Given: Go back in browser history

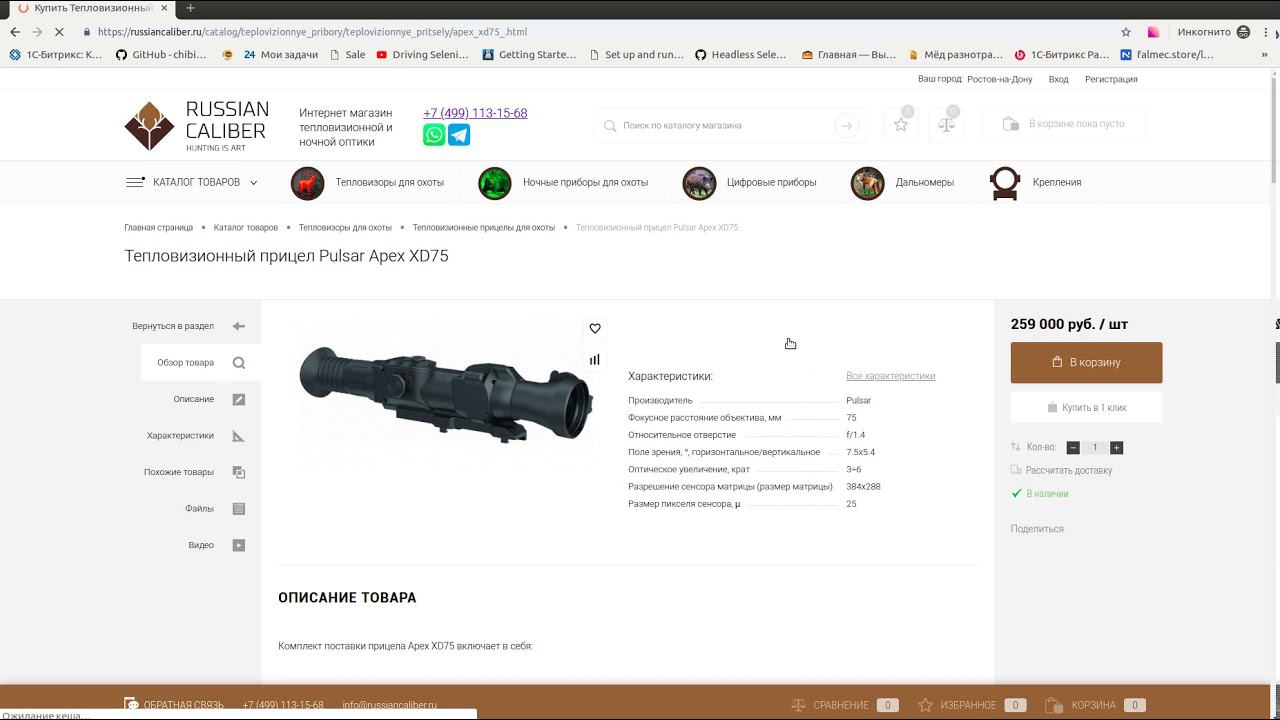Looking at the screenshot, I should 15,32.
